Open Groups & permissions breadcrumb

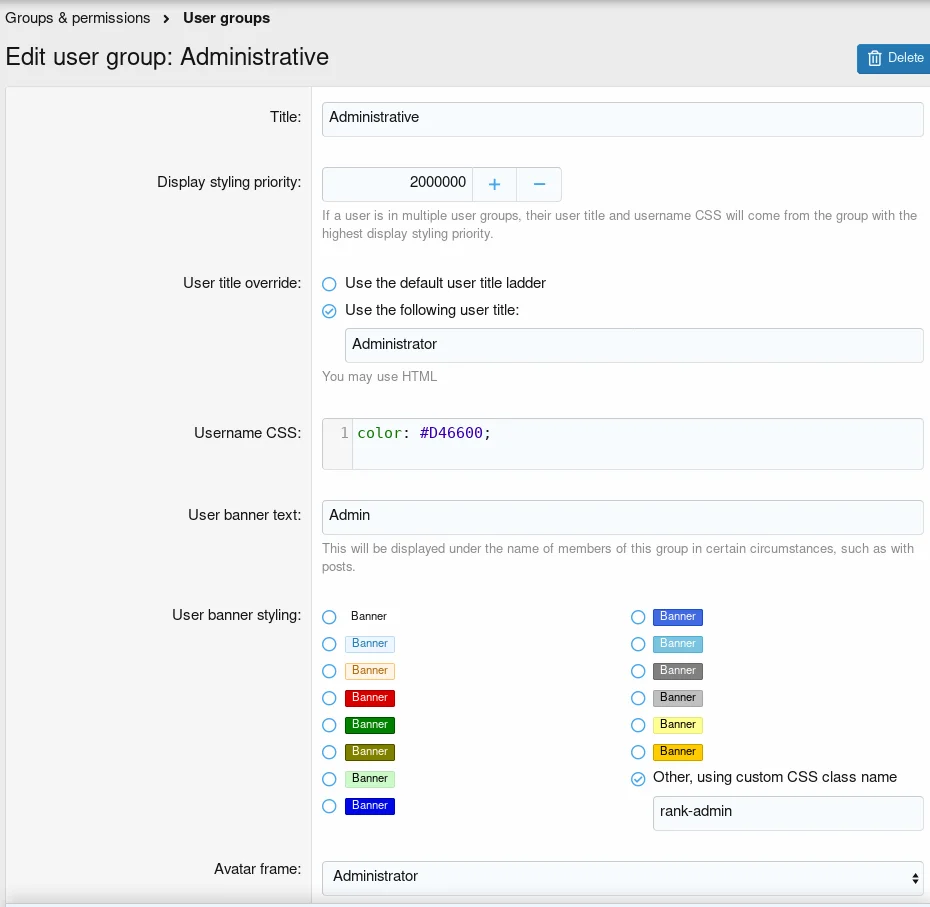[x=78, y=18]
